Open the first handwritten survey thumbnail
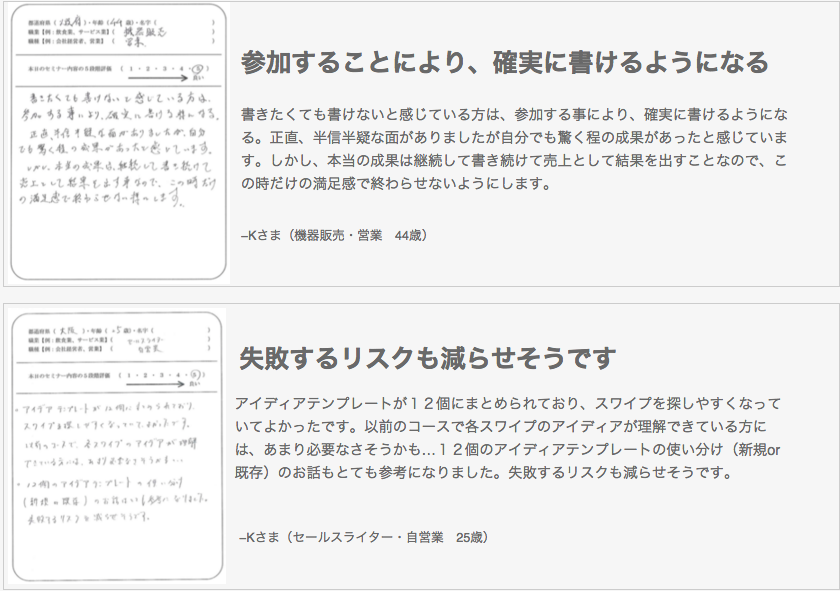840x591 pixels. pyautogui.click(x=118, y=143)
